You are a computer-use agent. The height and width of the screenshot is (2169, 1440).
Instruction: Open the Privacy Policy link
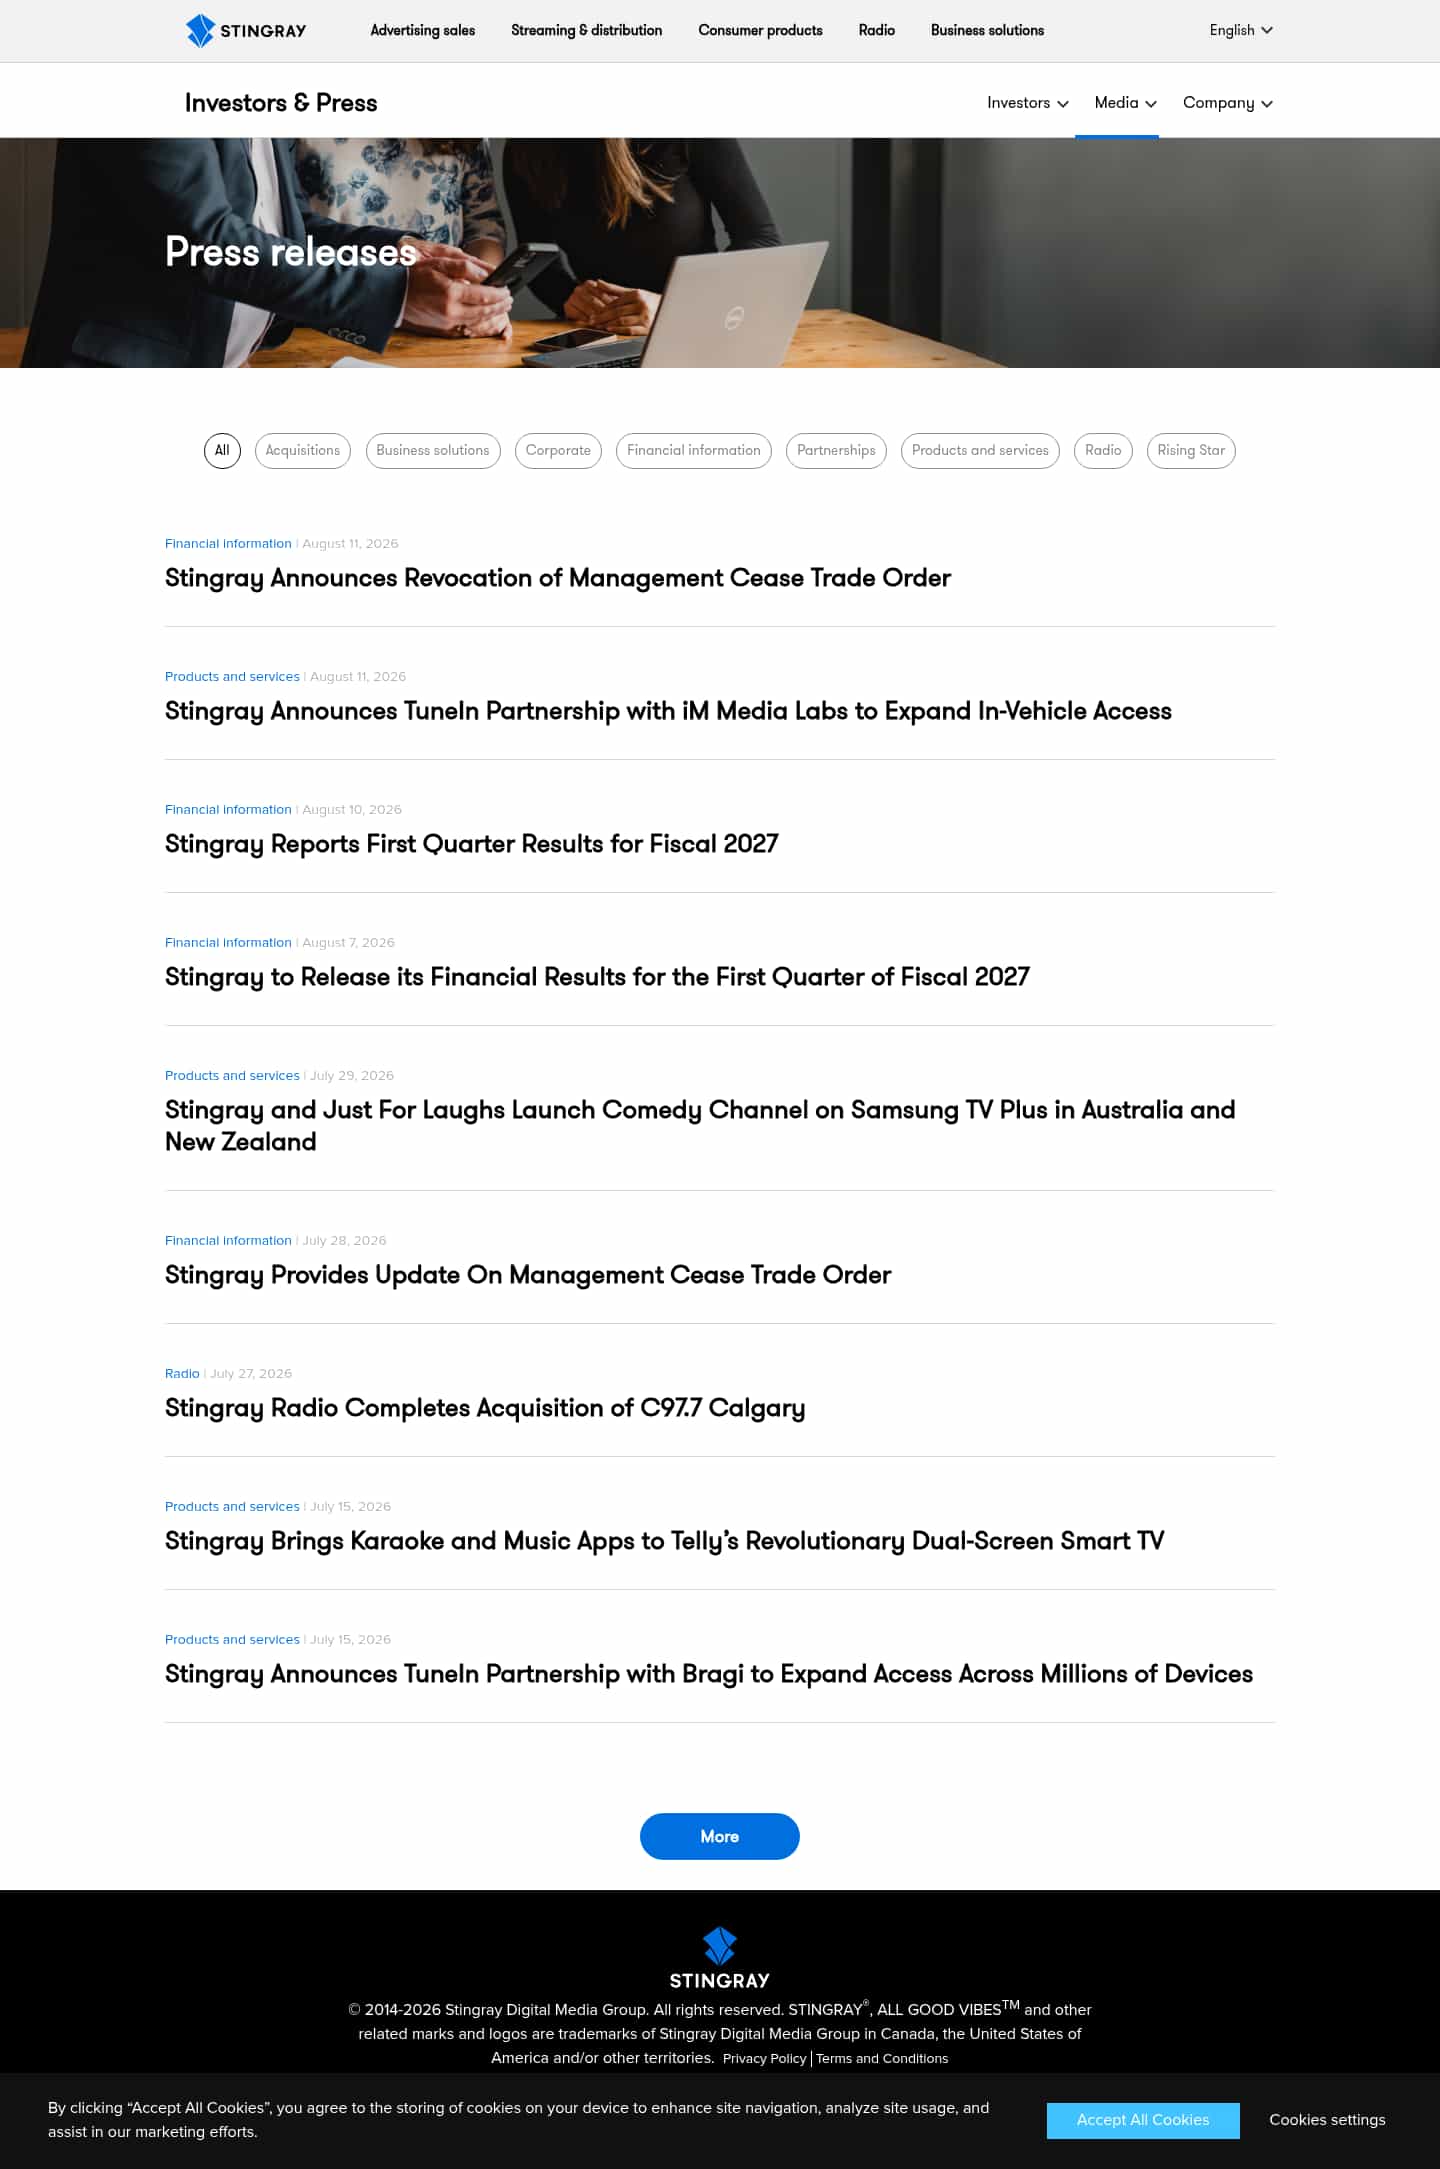tap(764, 2059)
